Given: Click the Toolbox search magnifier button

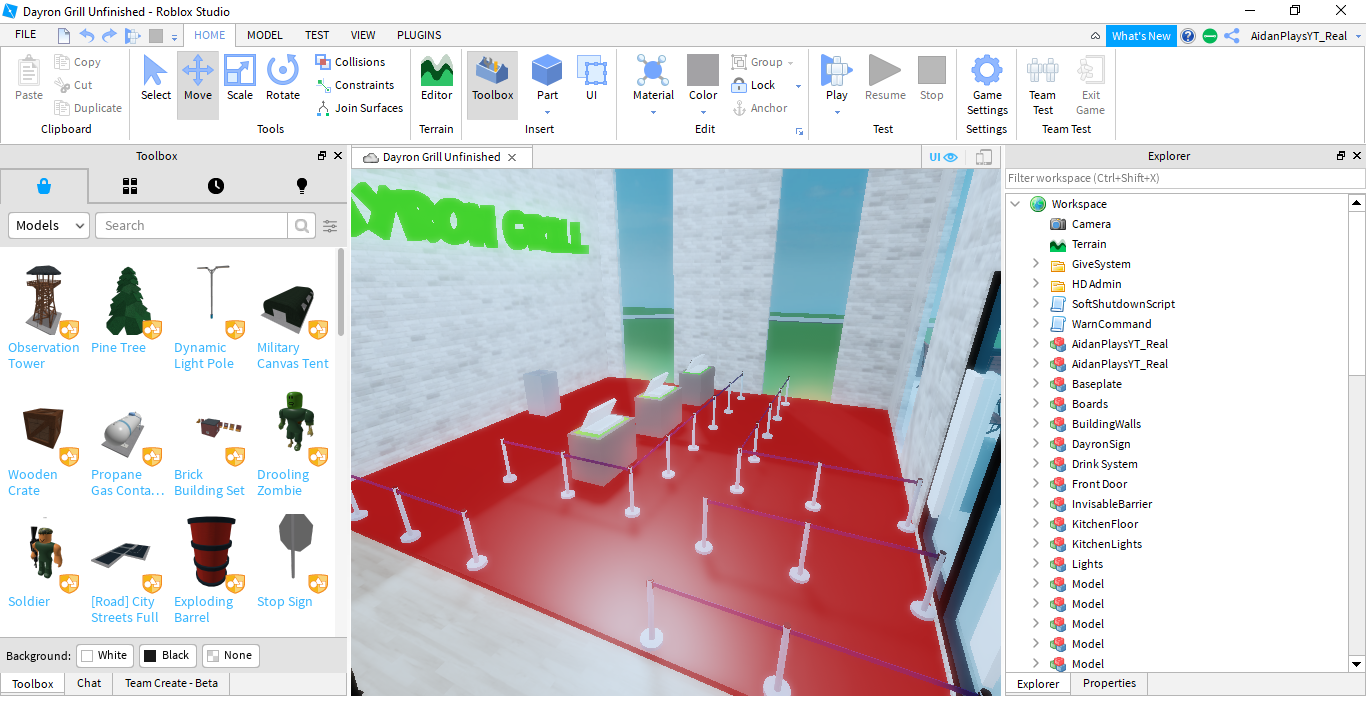Looking at the screenshot, I should pyautogui.click(x=301, y=226).
